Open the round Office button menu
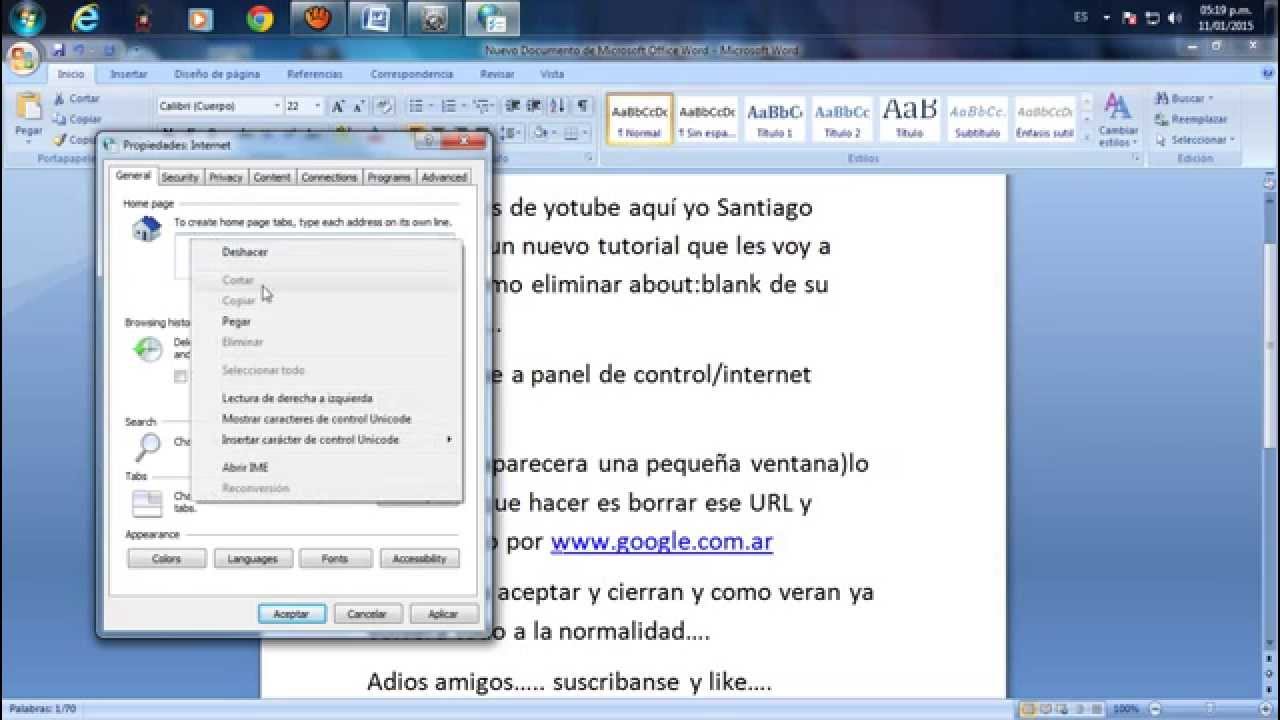 (21, 57)
